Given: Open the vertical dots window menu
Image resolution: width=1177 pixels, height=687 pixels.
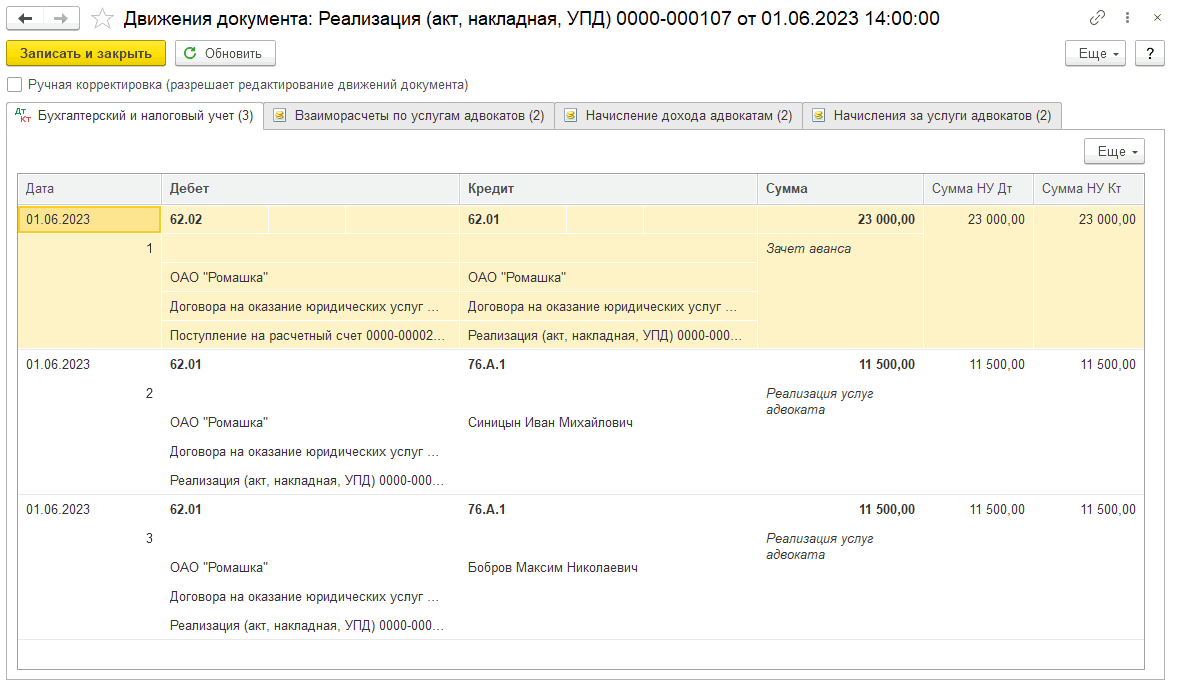Looking at the screenshot, I should (1129, 19).
